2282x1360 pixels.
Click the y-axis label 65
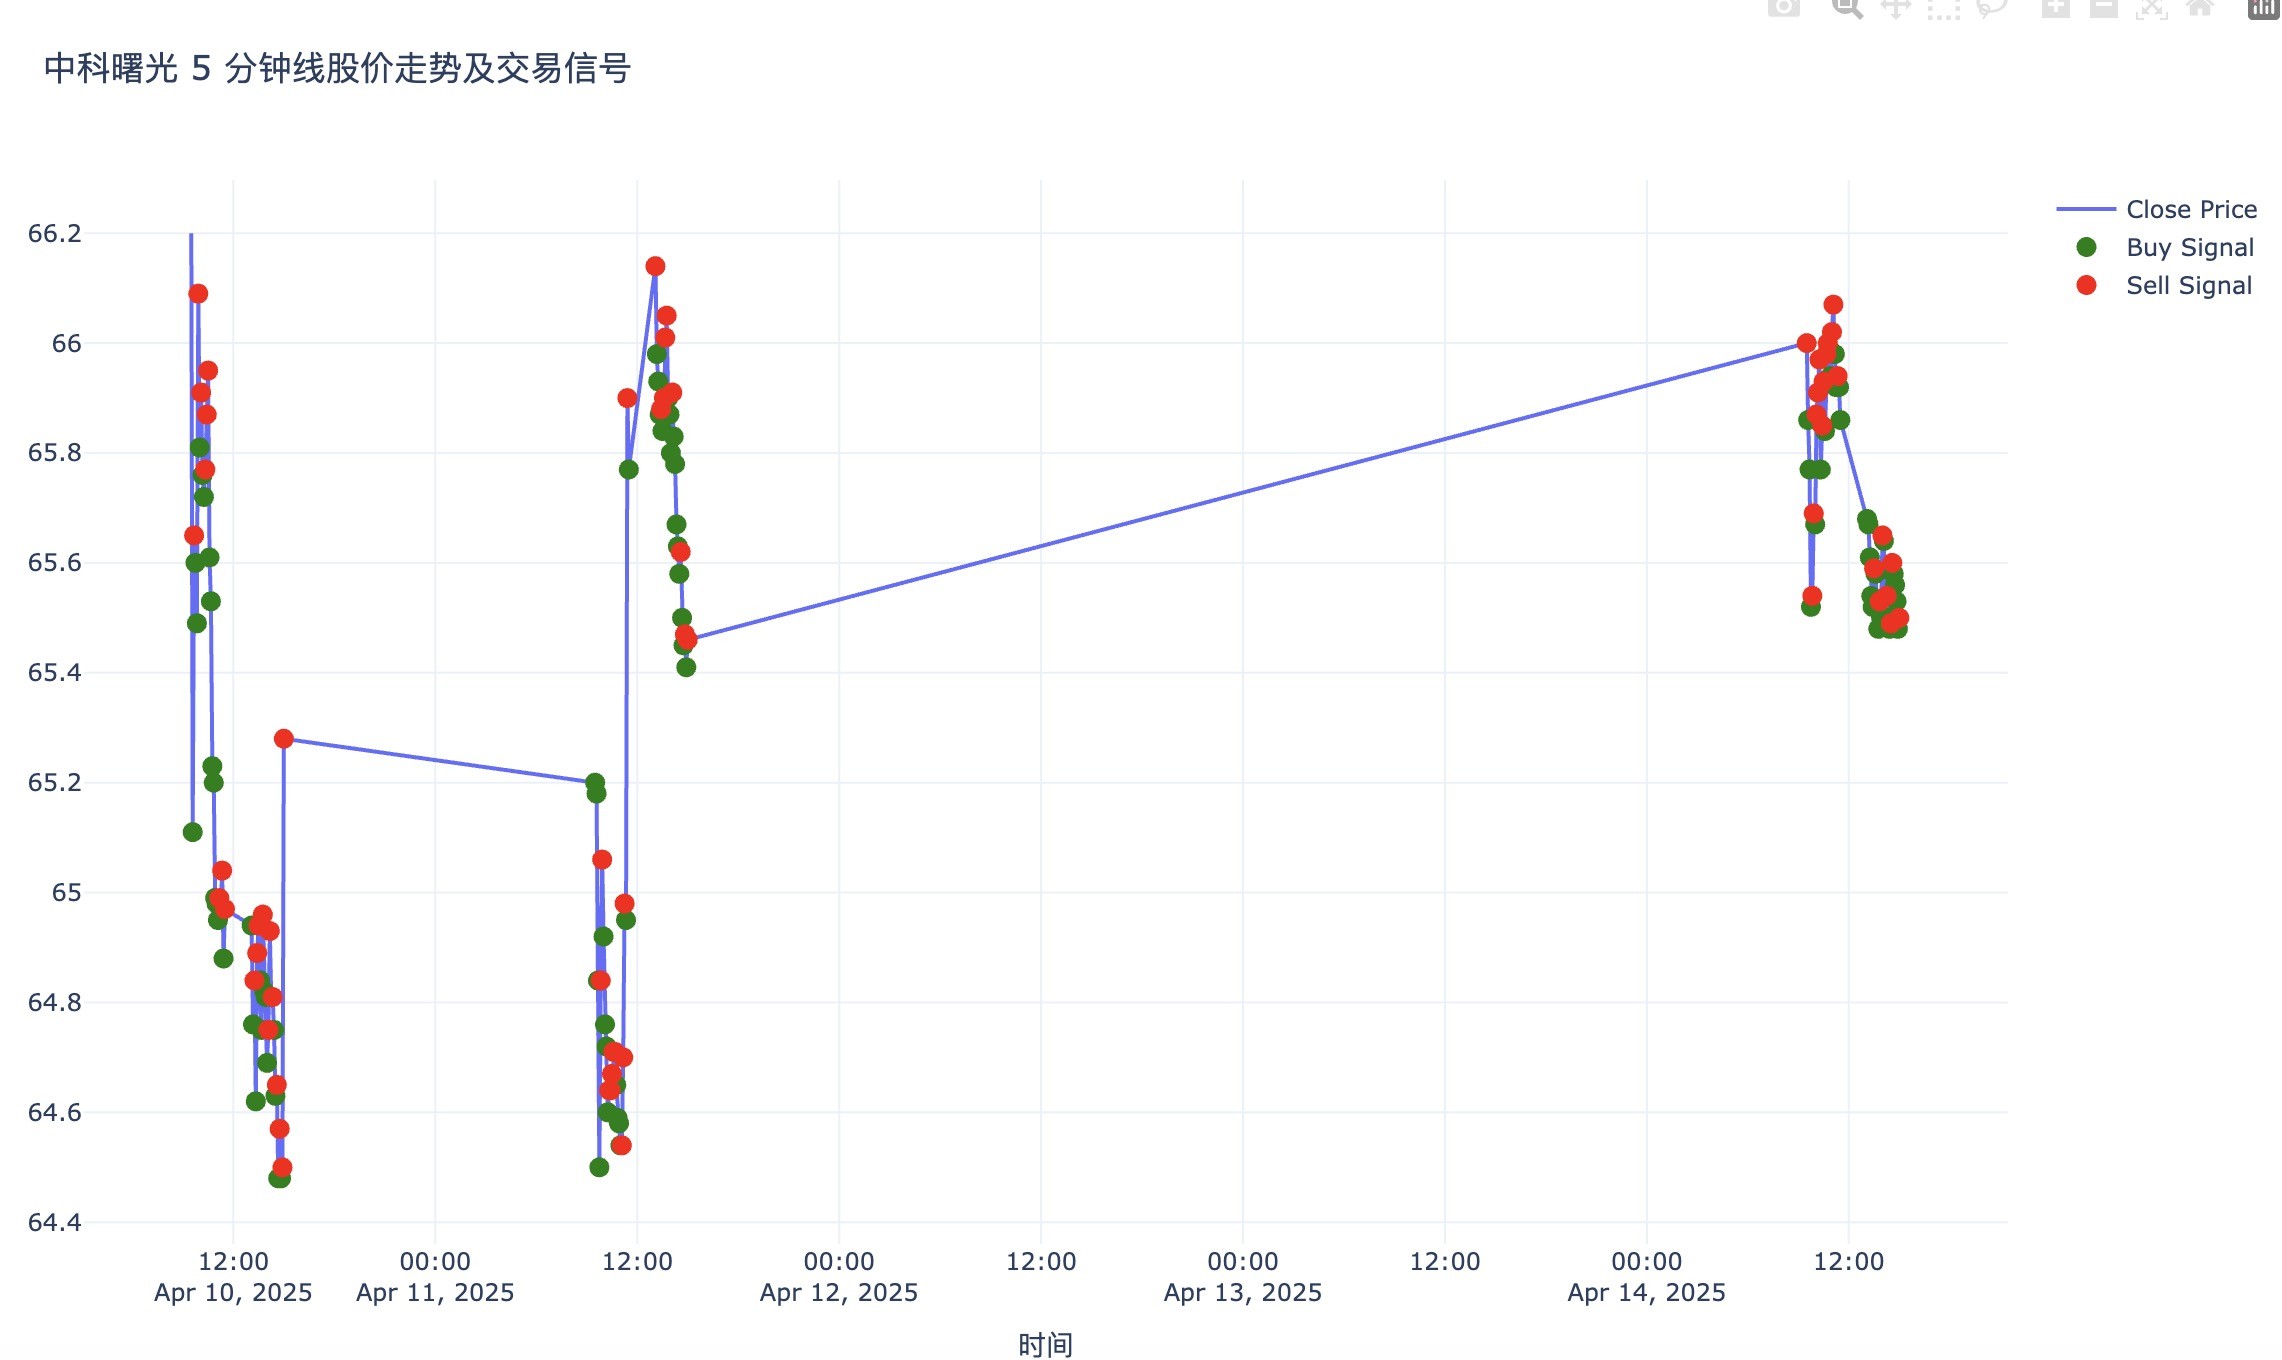pos(67,892)
